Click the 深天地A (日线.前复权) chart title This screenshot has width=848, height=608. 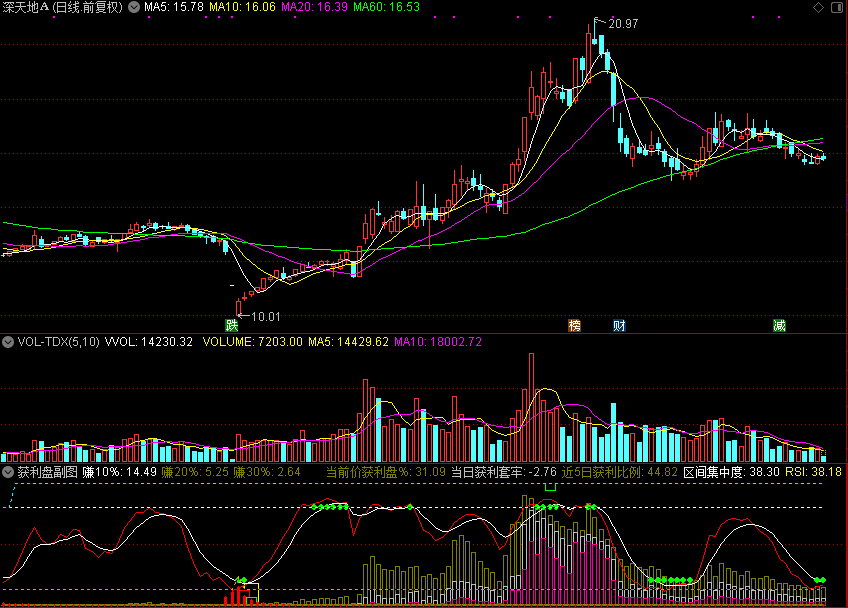click(63, 7)
